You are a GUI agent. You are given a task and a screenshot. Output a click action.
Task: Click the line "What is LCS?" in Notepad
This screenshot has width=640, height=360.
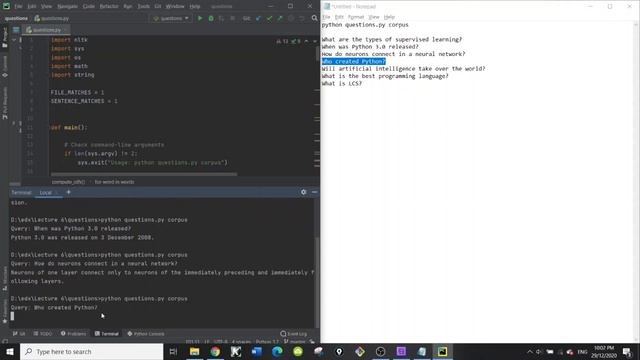(x=342, y=84)
